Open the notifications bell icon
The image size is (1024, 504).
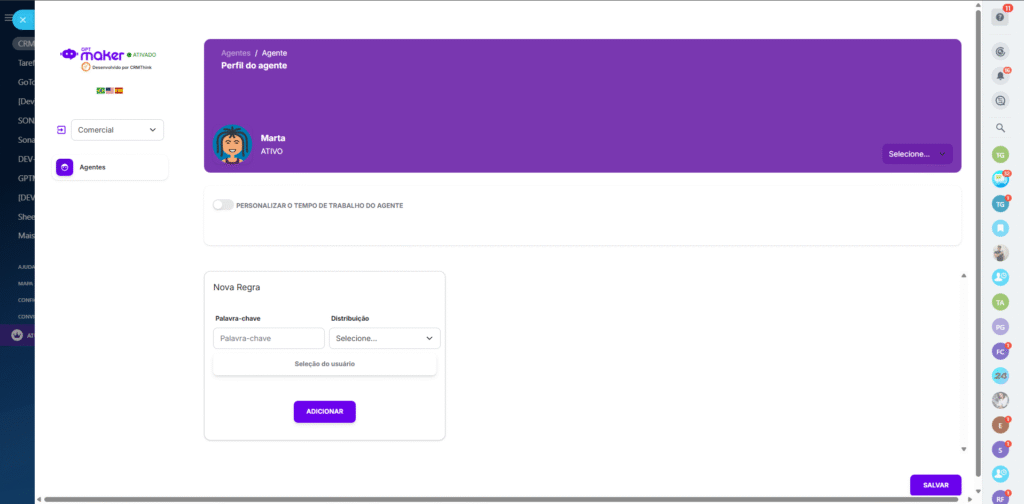(x=1000, y=75)
